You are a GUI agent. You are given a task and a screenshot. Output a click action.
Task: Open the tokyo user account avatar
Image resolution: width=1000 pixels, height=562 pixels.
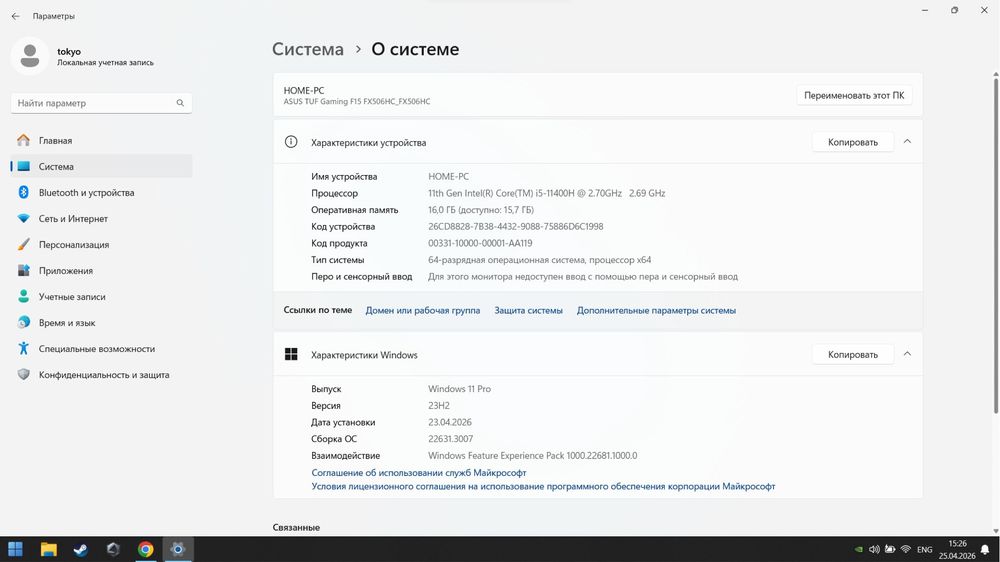pyautogui.click(x=29, y=56)
